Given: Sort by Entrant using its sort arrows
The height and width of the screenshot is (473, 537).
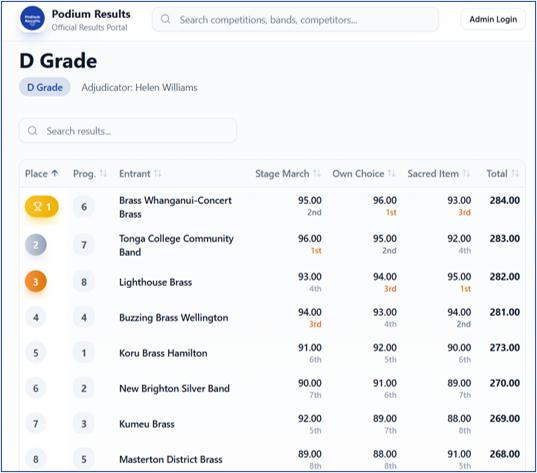Looking at the screenshot, I should pyautogui.click(x=158, y=174).
